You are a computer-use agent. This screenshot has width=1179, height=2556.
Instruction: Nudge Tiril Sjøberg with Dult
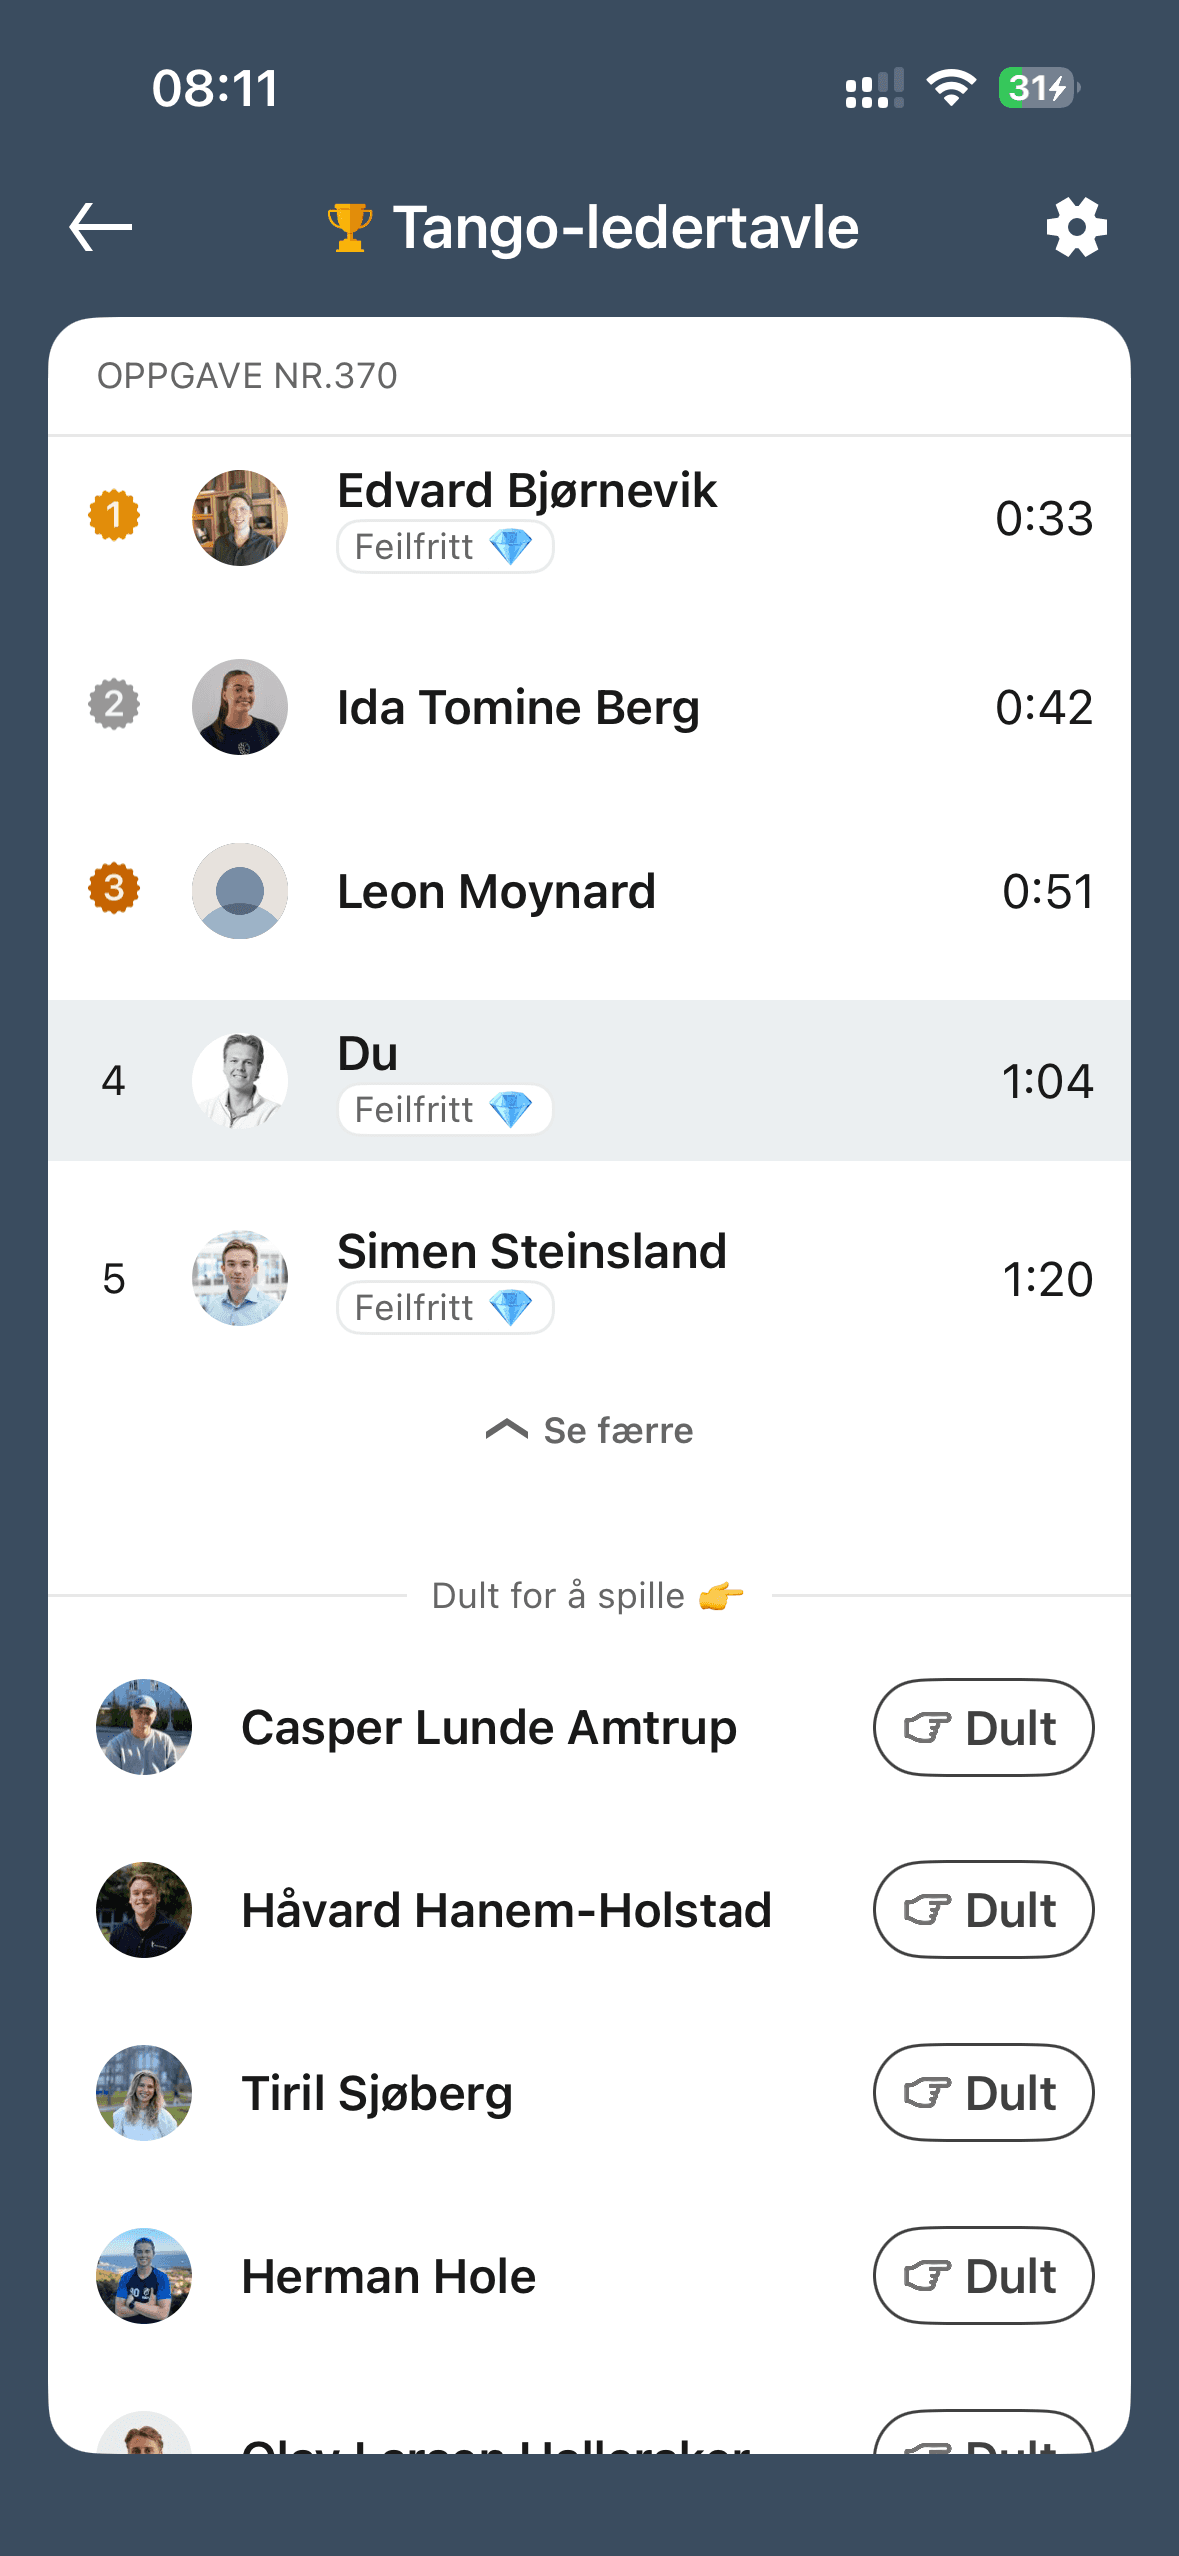coord(983,2092)
